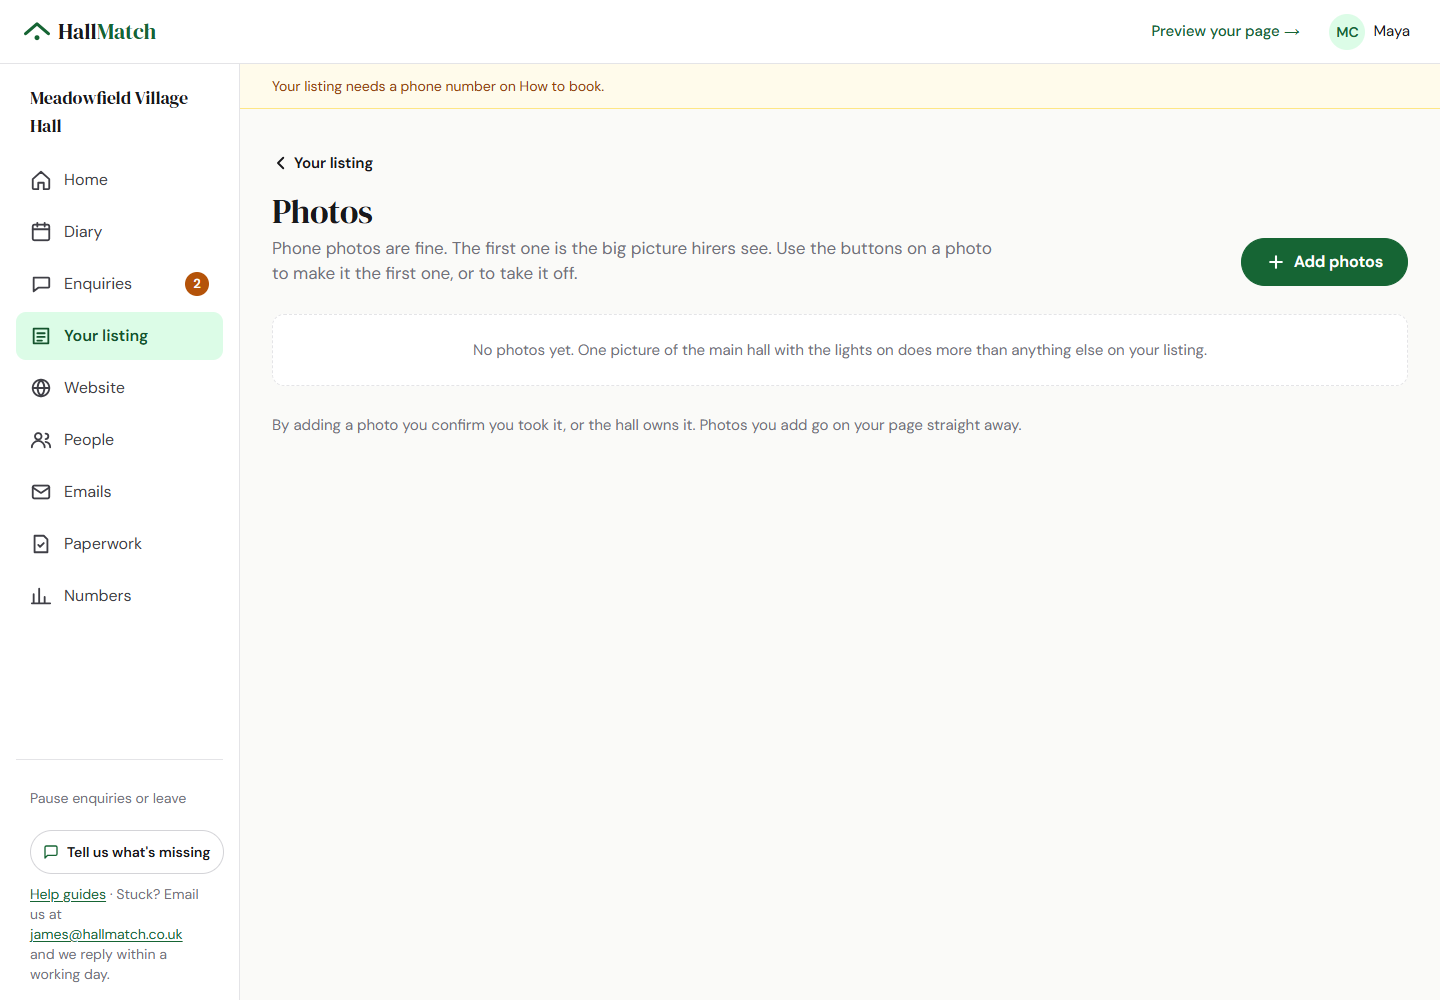This screenshot has height=1000, width=1440.
Task: Click Tell us what's missing button
Action: coord(127,852)
